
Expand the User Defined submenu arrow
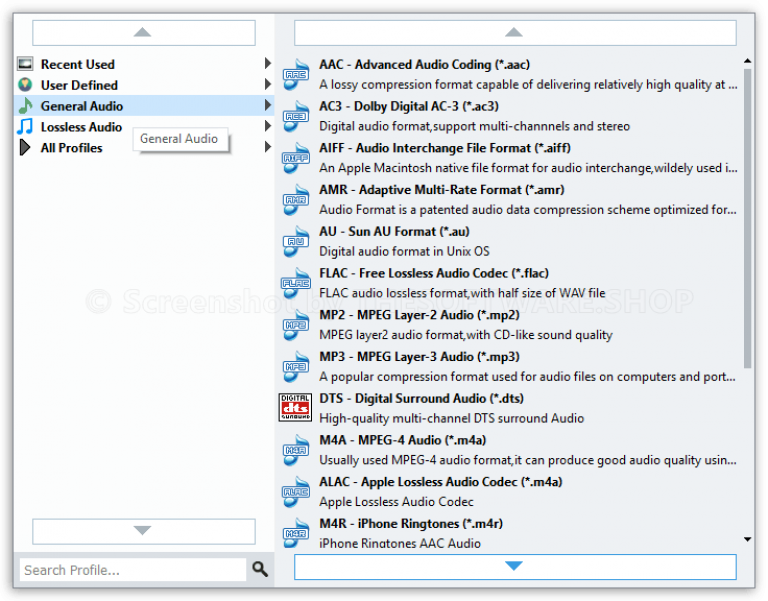click(x=267, y=84)
